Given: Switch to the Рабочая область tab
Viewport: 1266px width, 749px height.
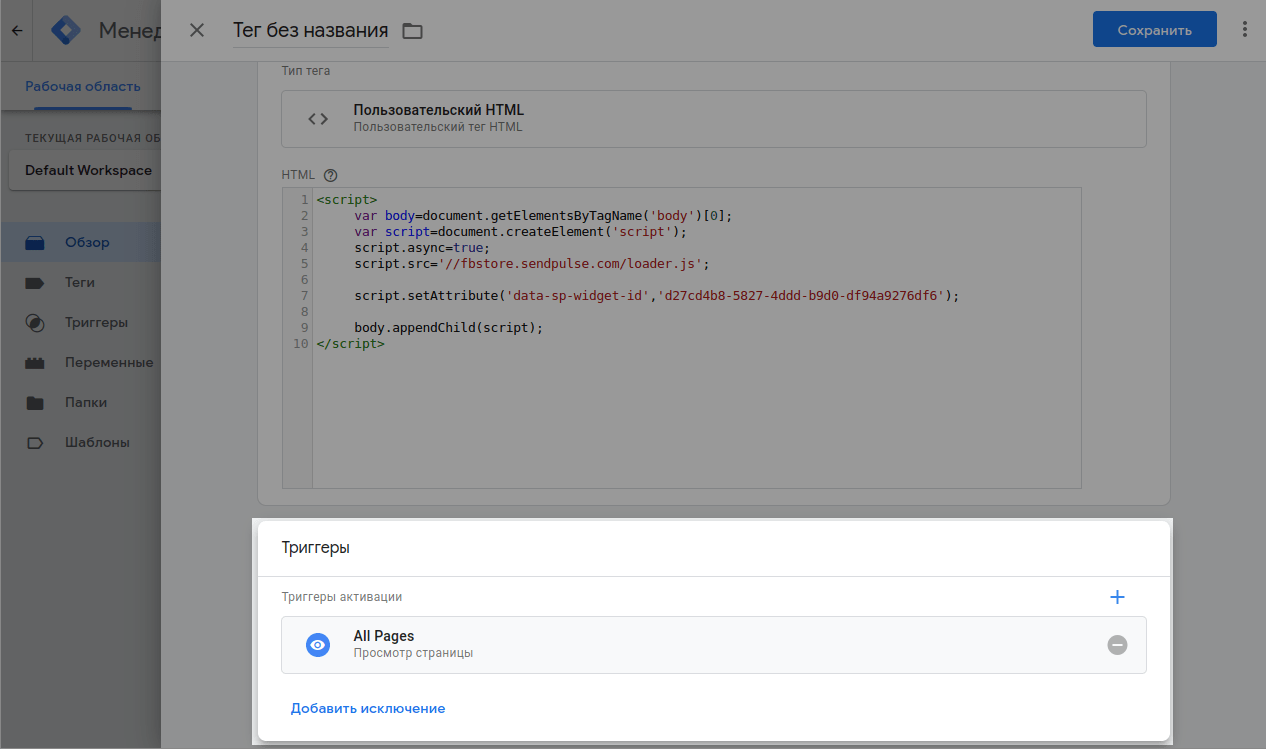Looking at the screenshot, I should [x=83, y=87].
